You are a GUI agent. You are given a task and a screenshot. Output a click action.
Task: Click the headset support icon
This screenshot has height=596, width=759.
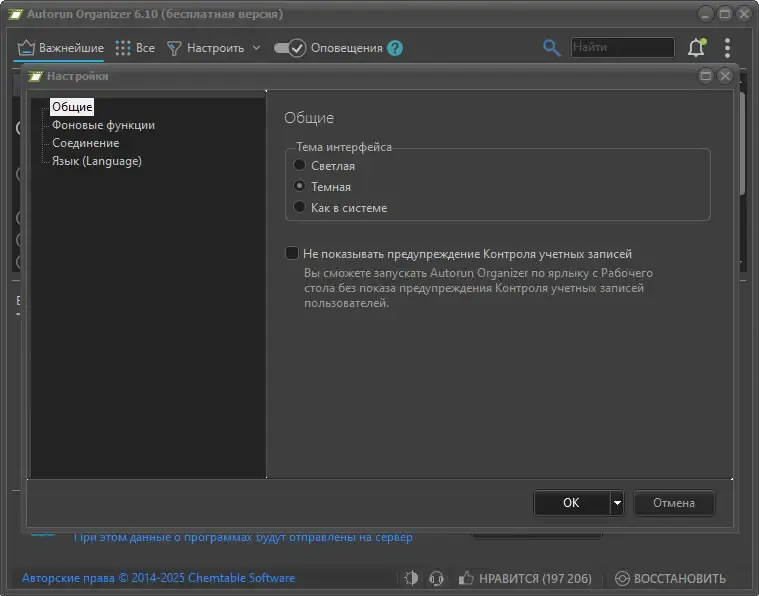(x=436, y=578)
